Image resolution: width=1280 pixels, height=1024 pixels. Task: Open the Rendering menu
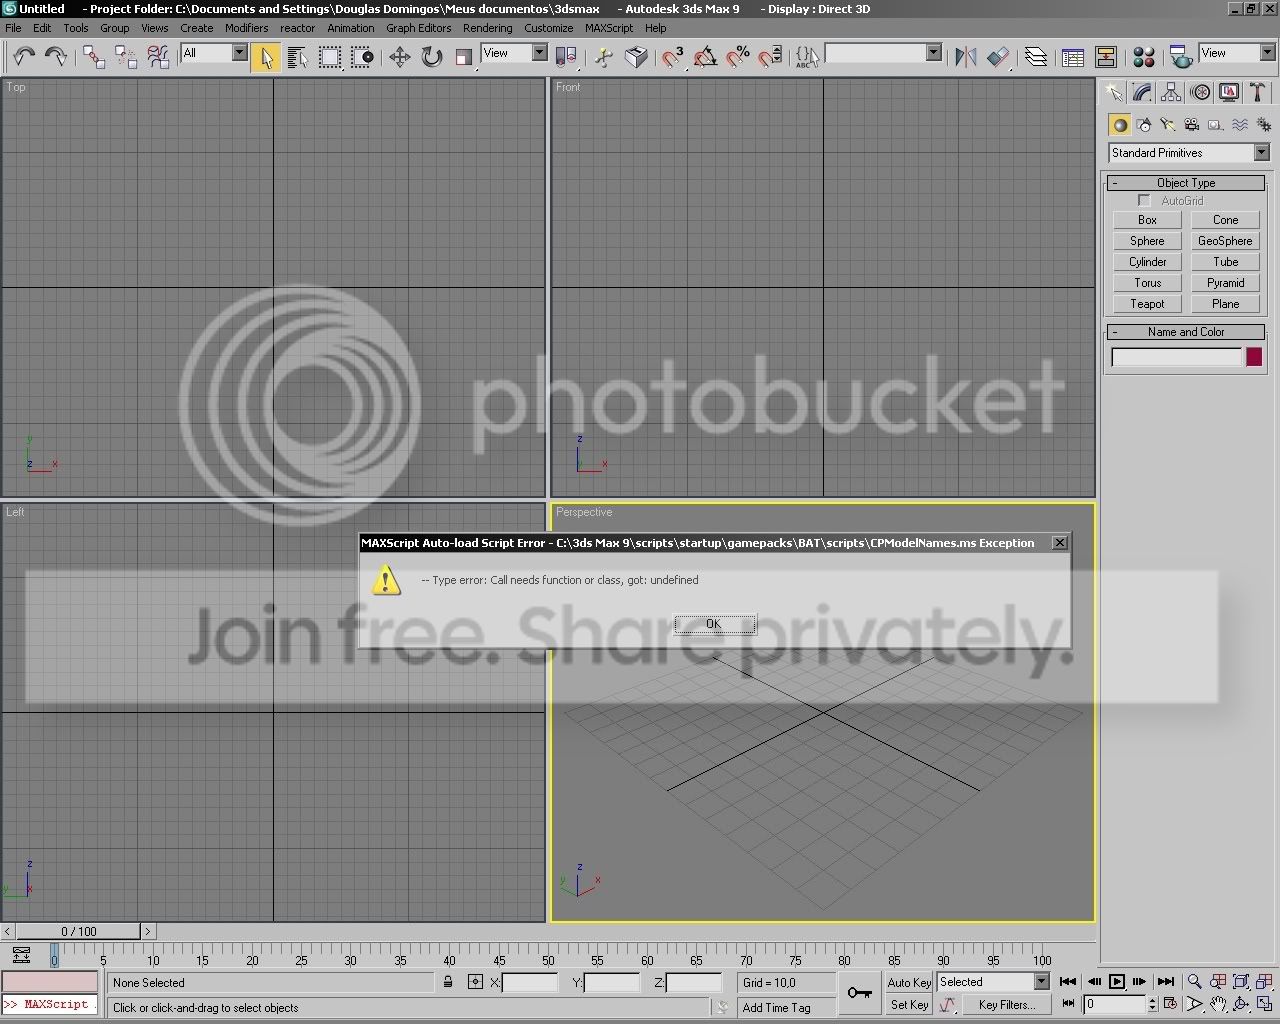click(488, 28)
